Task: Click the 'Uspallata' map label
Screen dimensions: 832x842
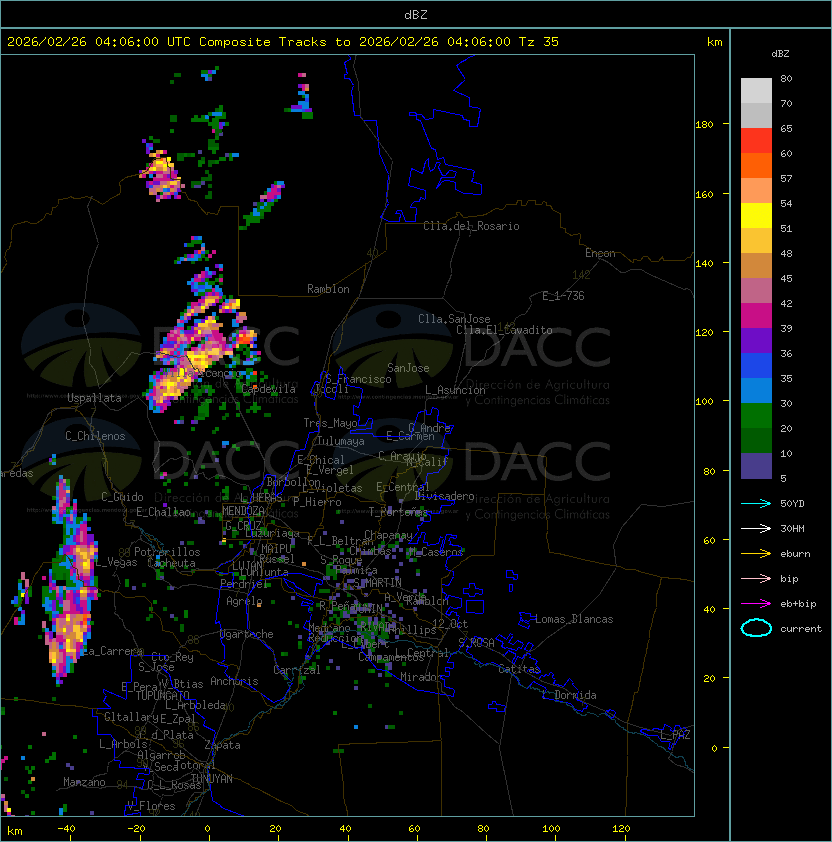Action: click(94, 398)
